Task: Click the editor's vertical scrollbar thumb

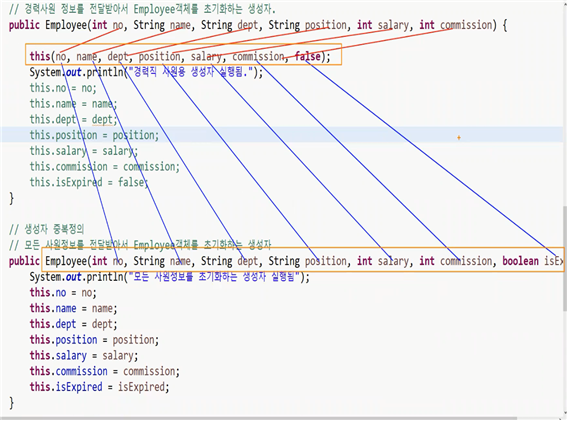Action: (x=564, y=258)
